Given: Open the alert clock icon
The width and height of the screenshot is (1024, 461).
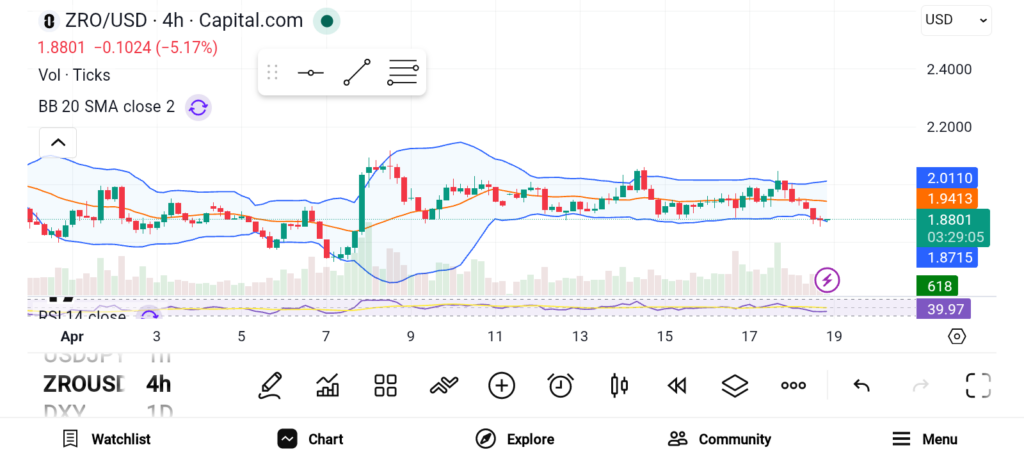Looking at the screenshot, I should [x=560, y=385].
